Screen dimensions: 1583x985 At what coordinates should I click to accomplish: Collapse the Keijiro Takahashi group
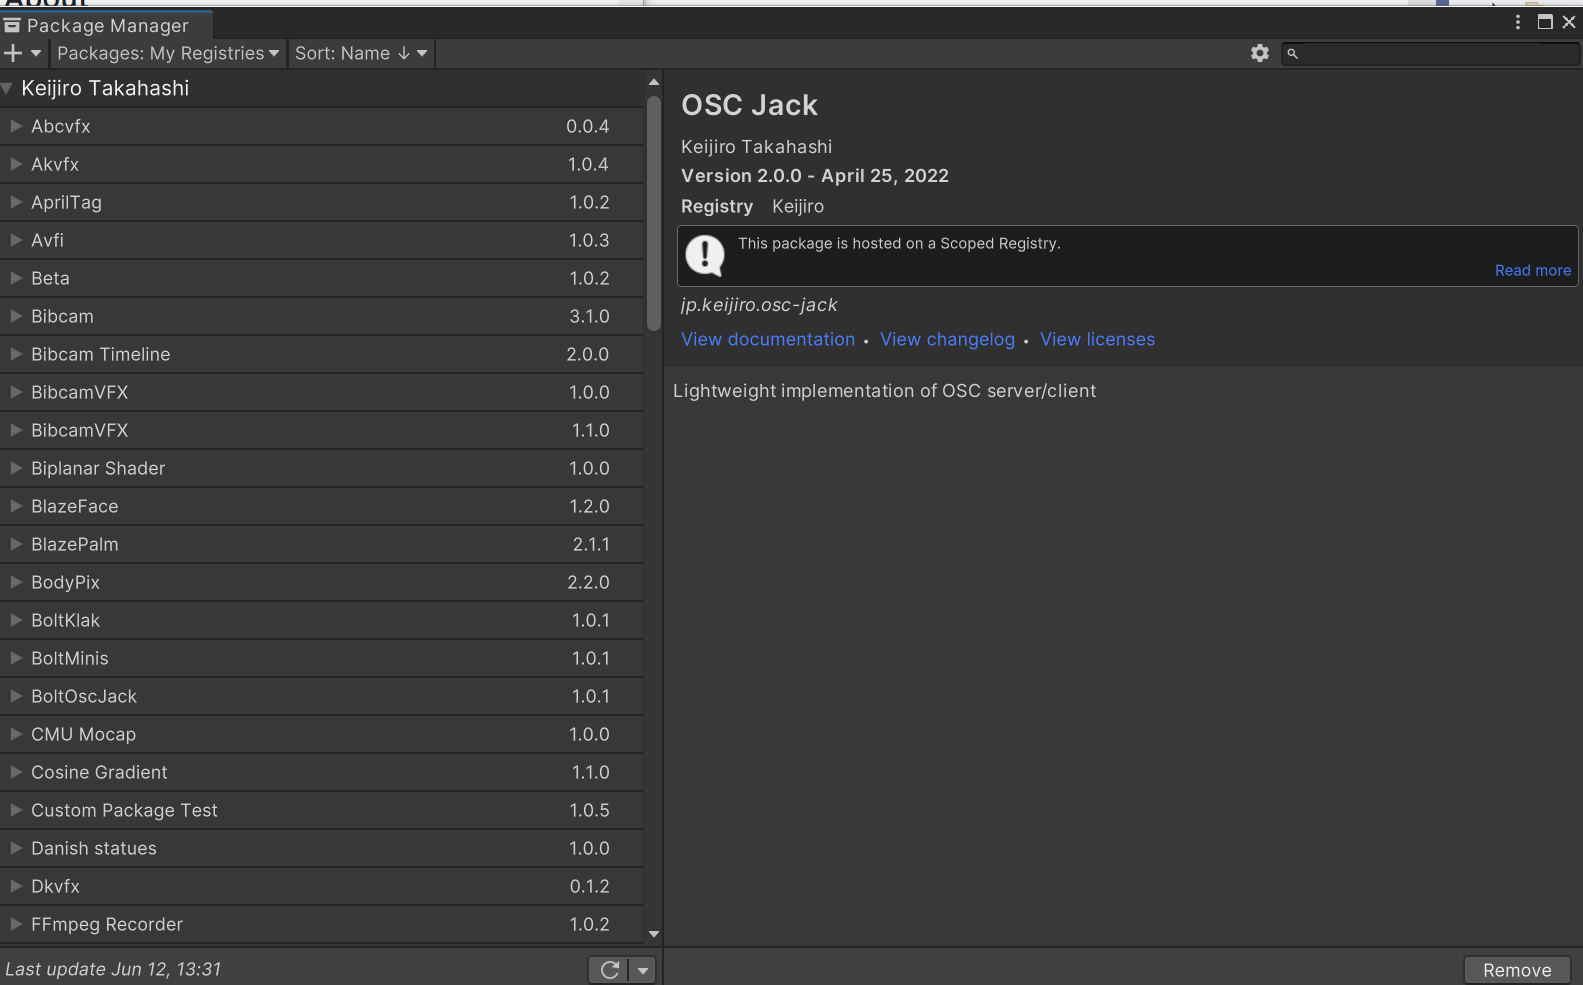[8, 88]
